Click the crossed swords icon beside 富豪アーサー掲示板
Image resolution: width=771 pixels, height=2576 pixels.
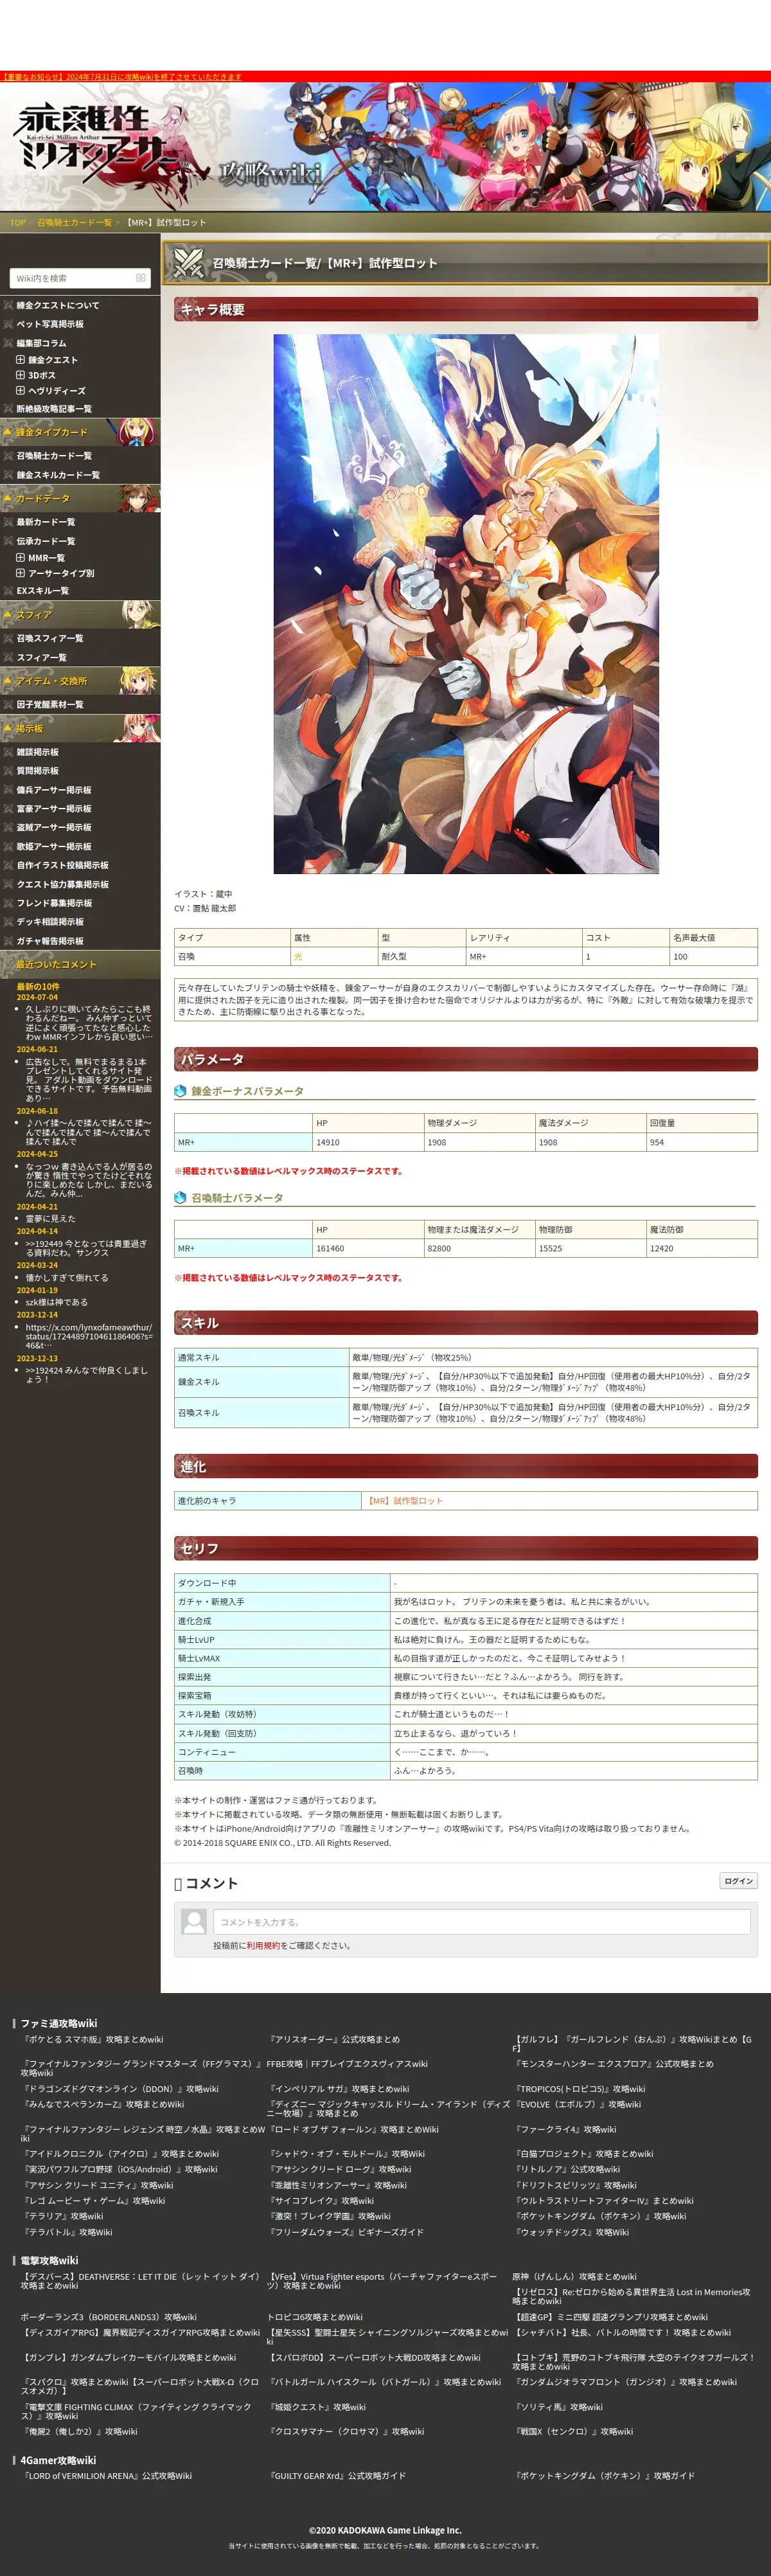click(8, 809)
